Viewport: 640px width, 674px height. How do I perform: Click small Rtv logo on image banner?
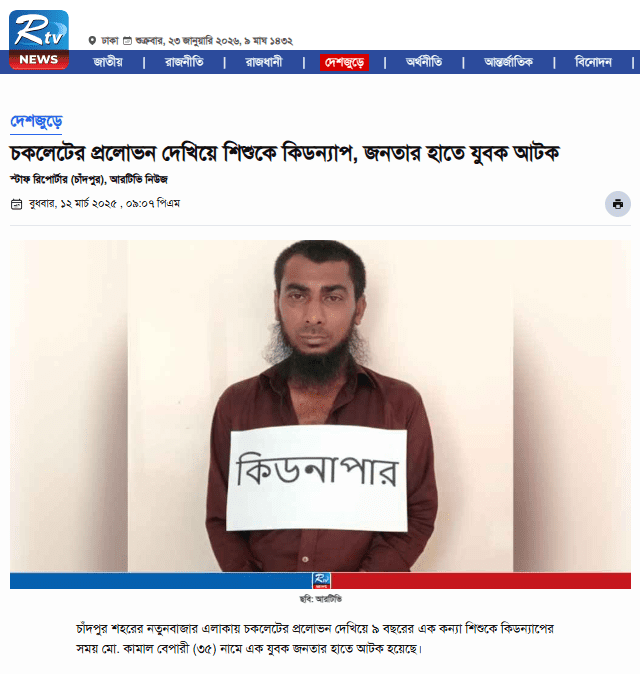(321, 580)
